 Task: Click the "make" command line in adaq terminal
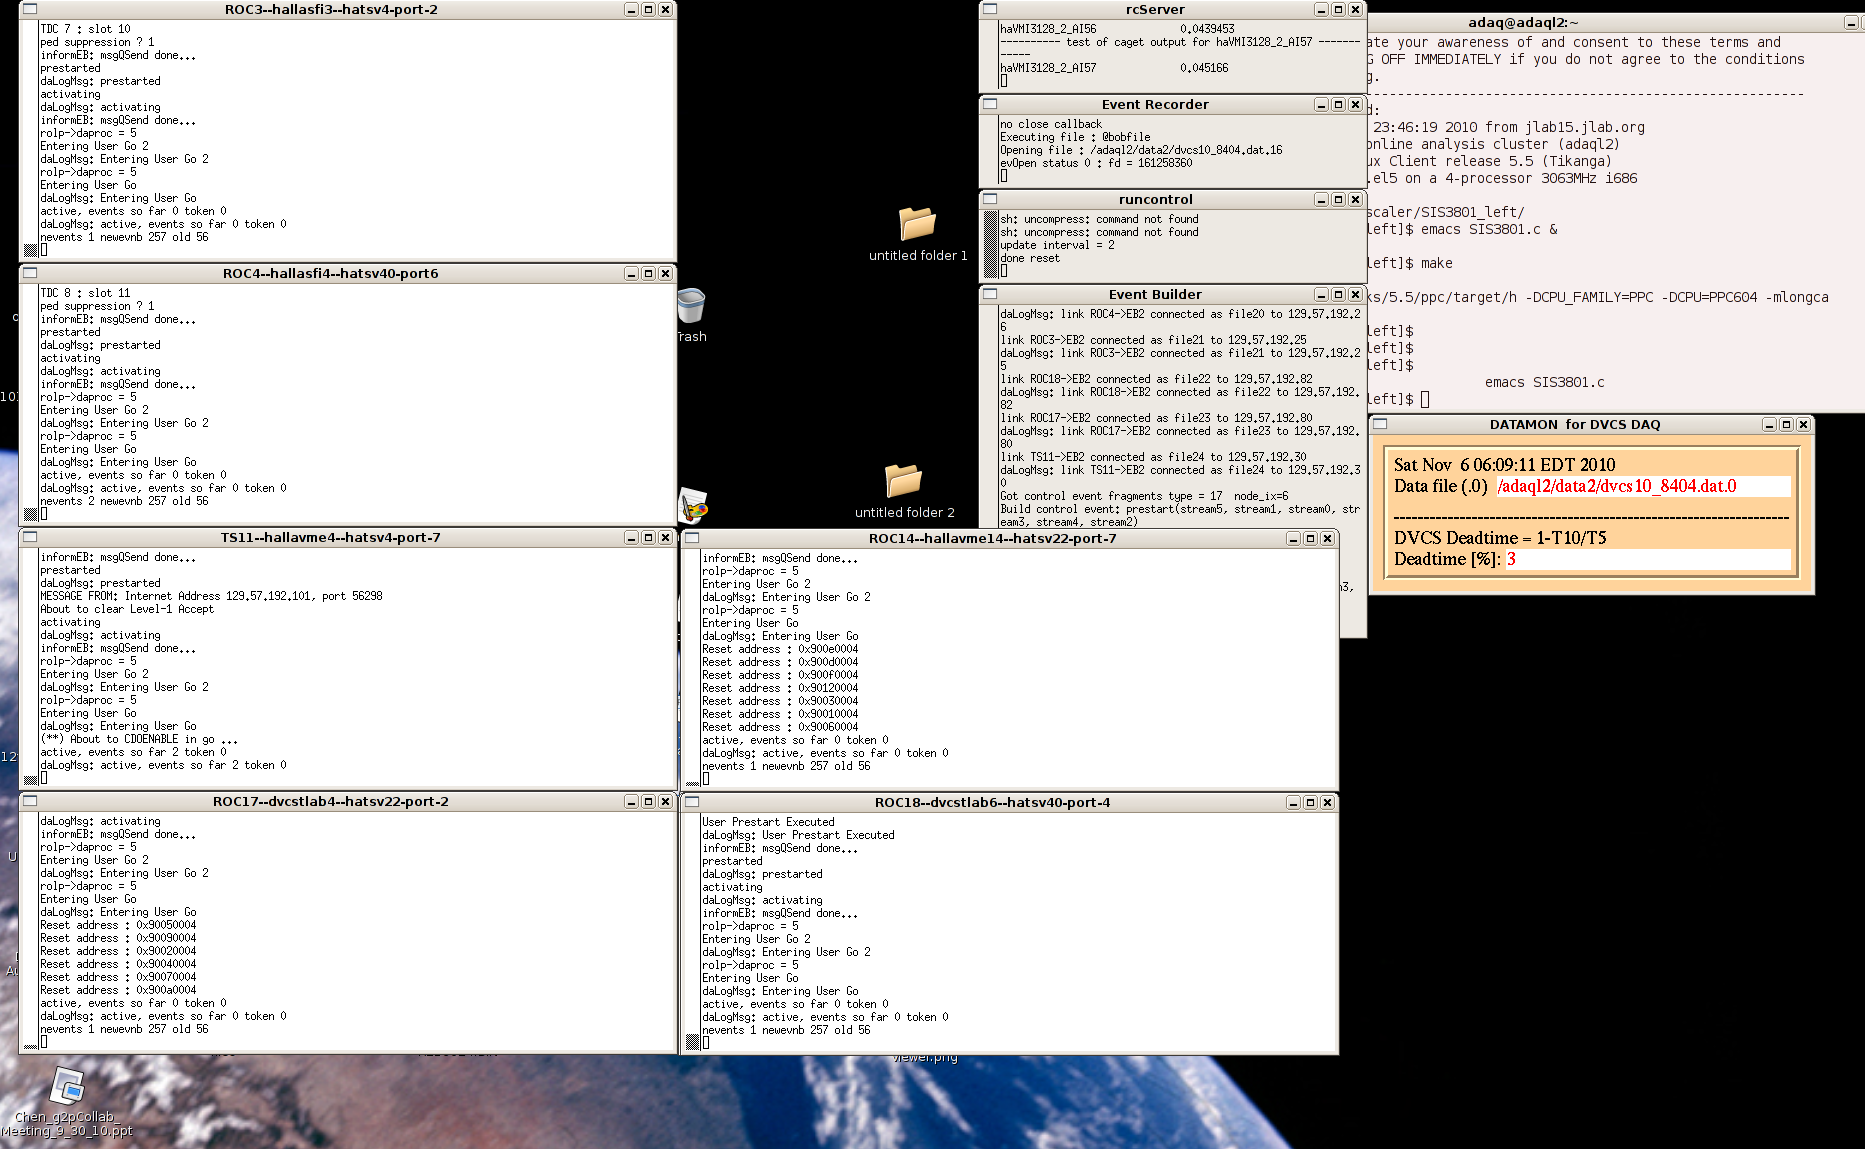(x=1437, y=263)
